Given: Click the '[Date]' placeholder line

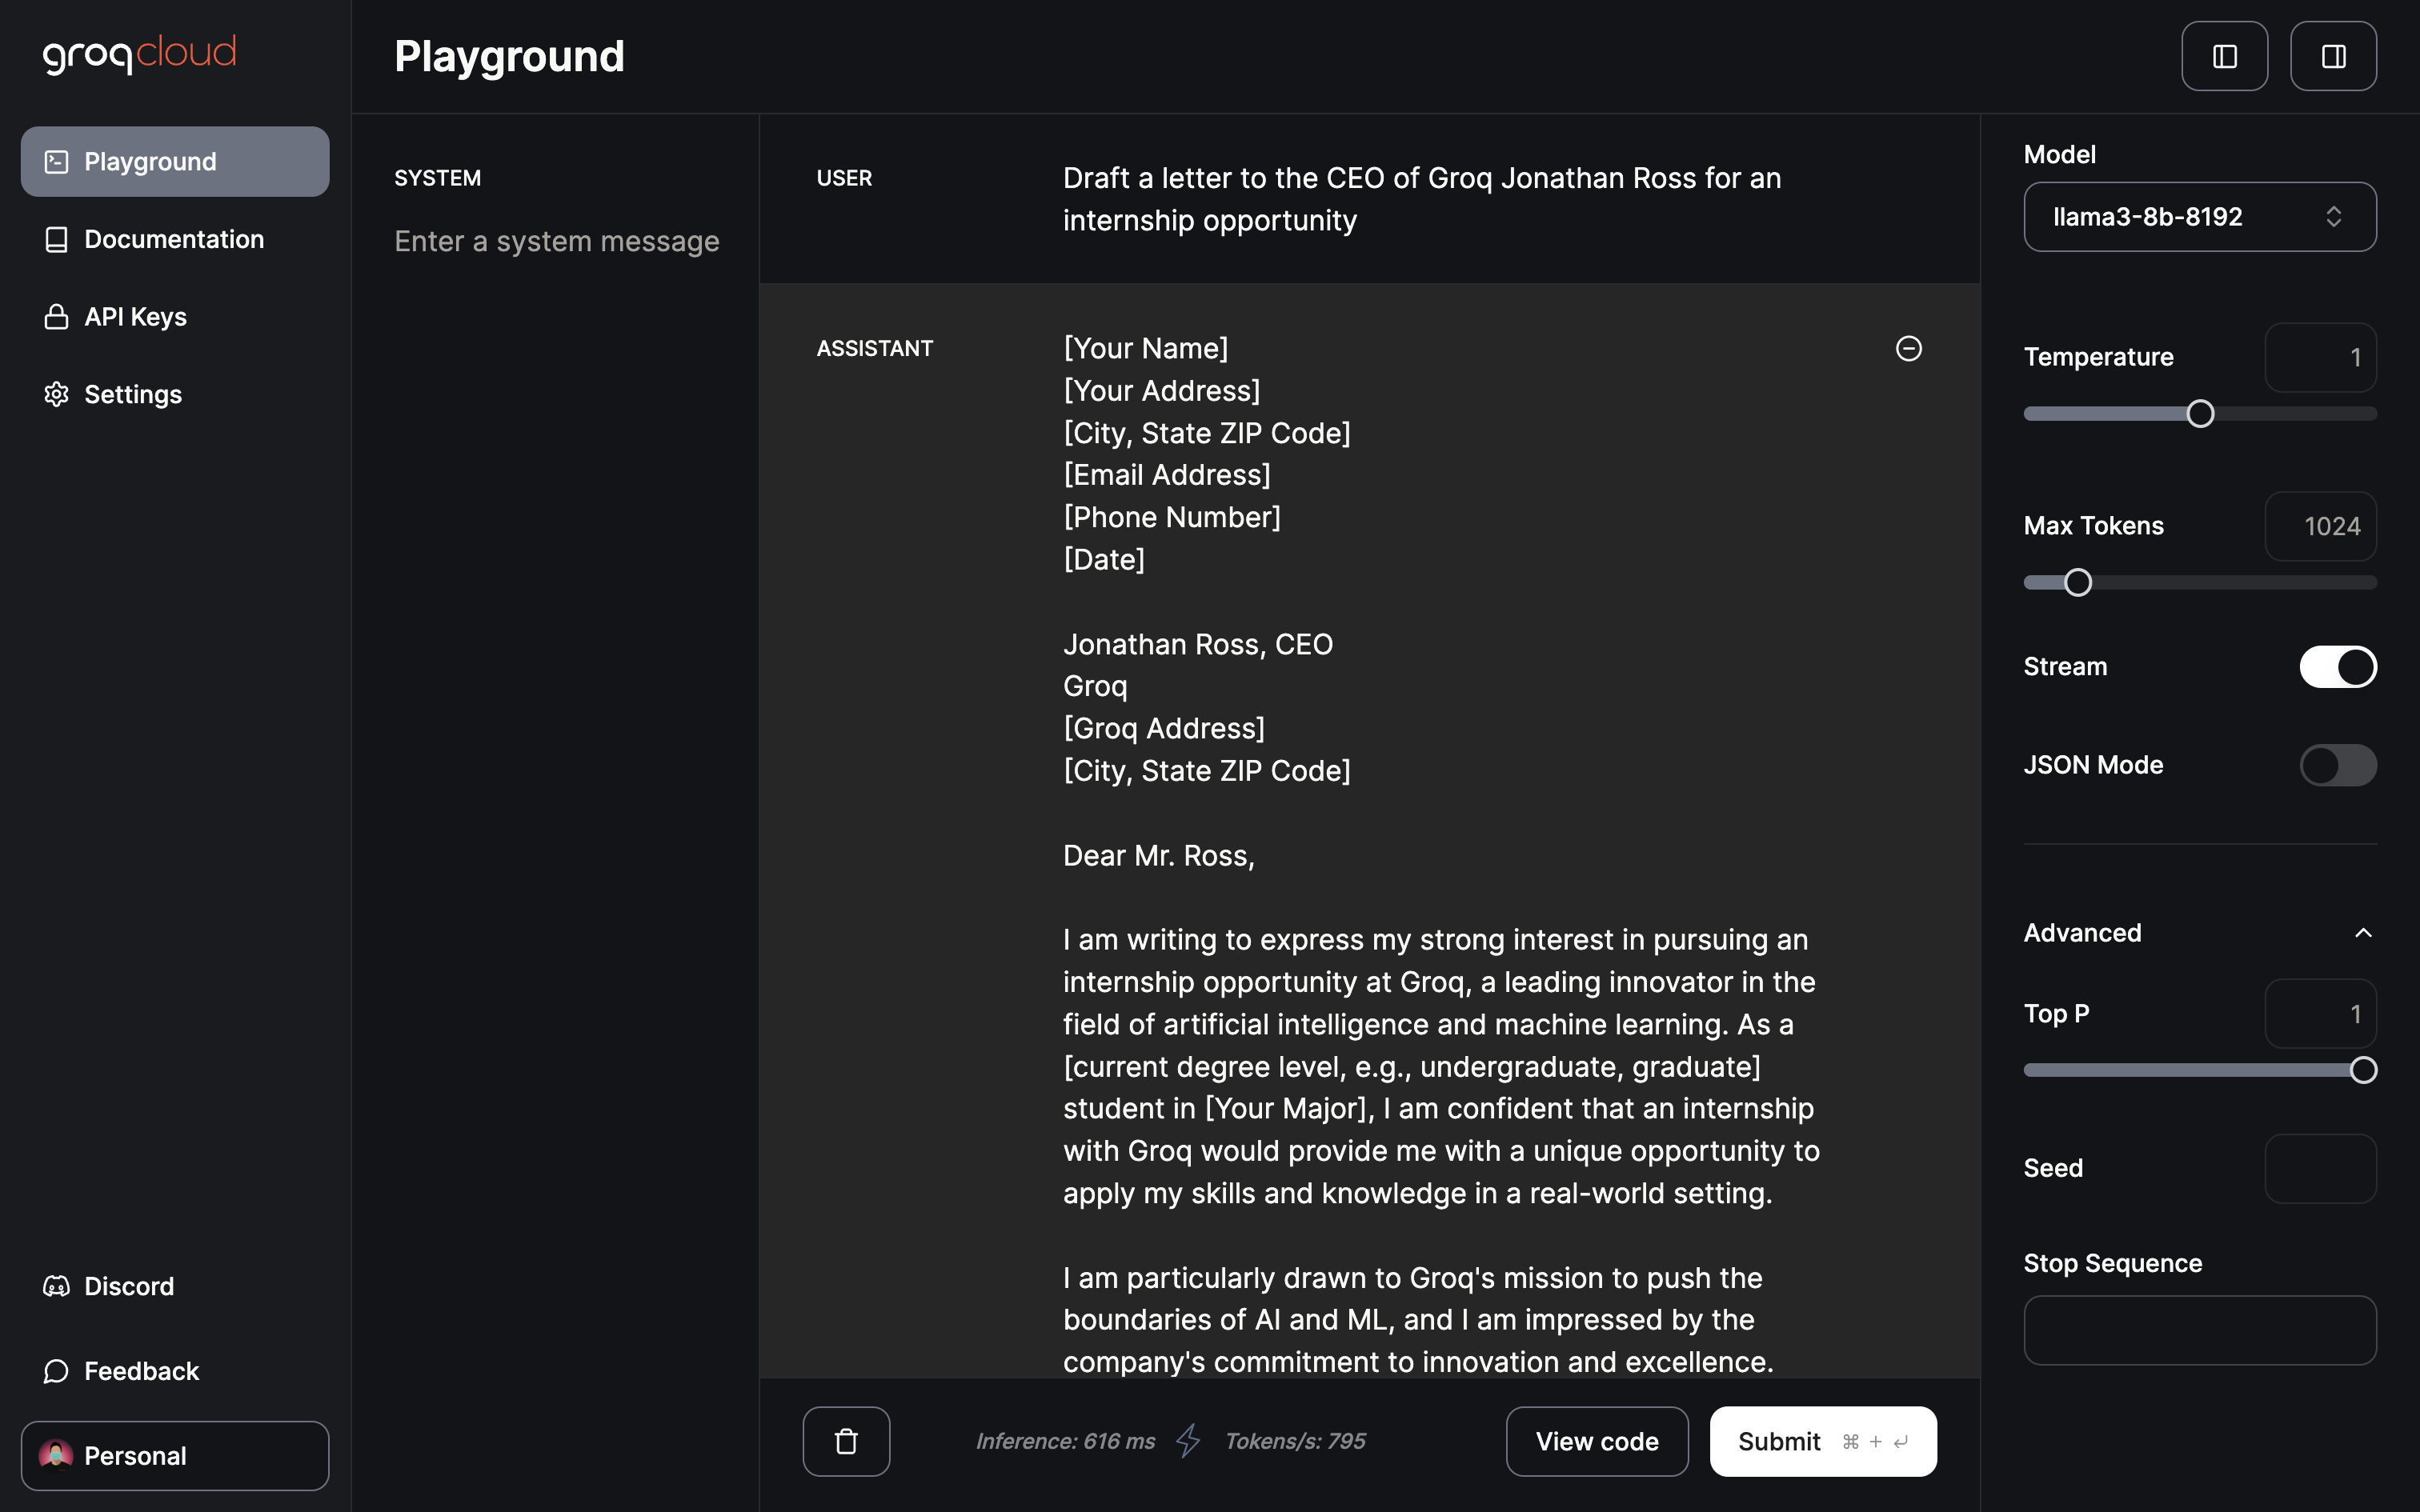Looking at the screenshot, I should pyautogui.click(x=1104, y=559).
